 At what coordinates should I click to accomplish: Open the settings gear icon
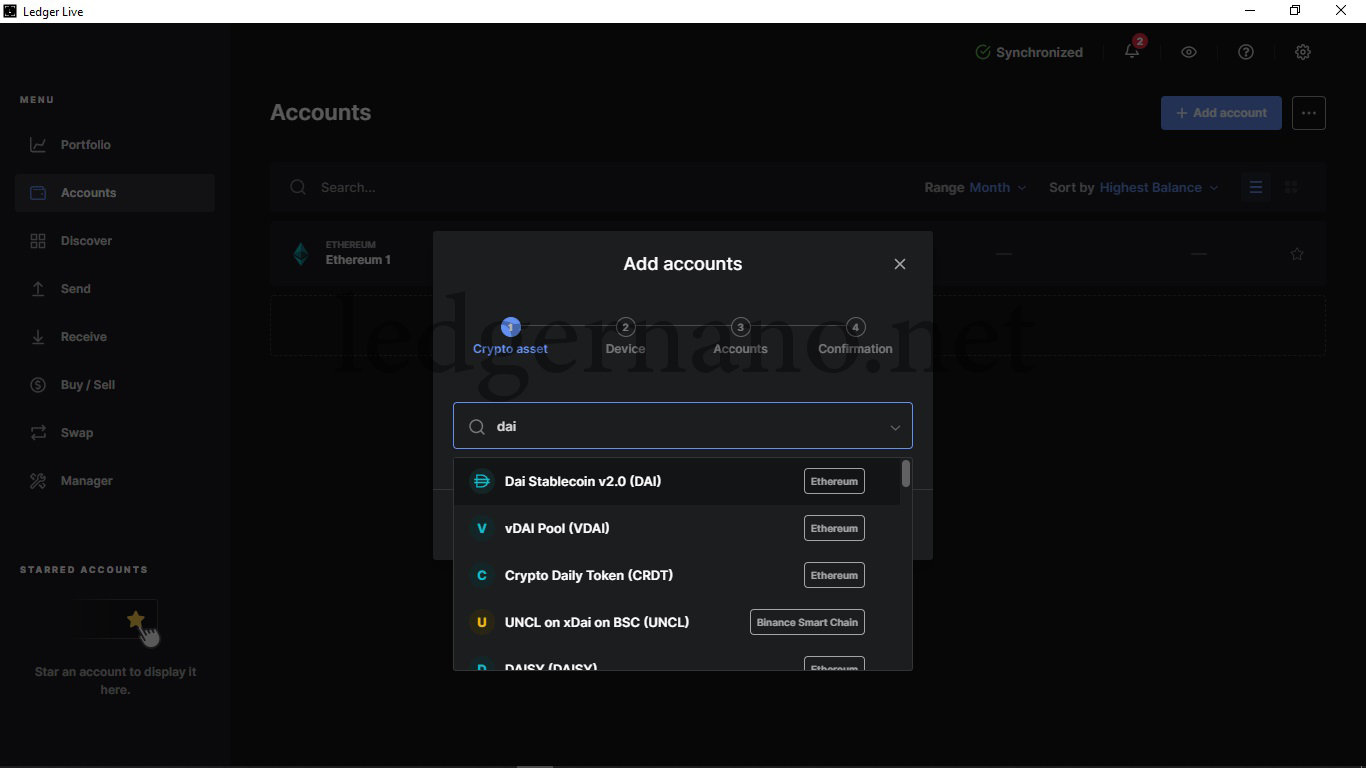1303,52
